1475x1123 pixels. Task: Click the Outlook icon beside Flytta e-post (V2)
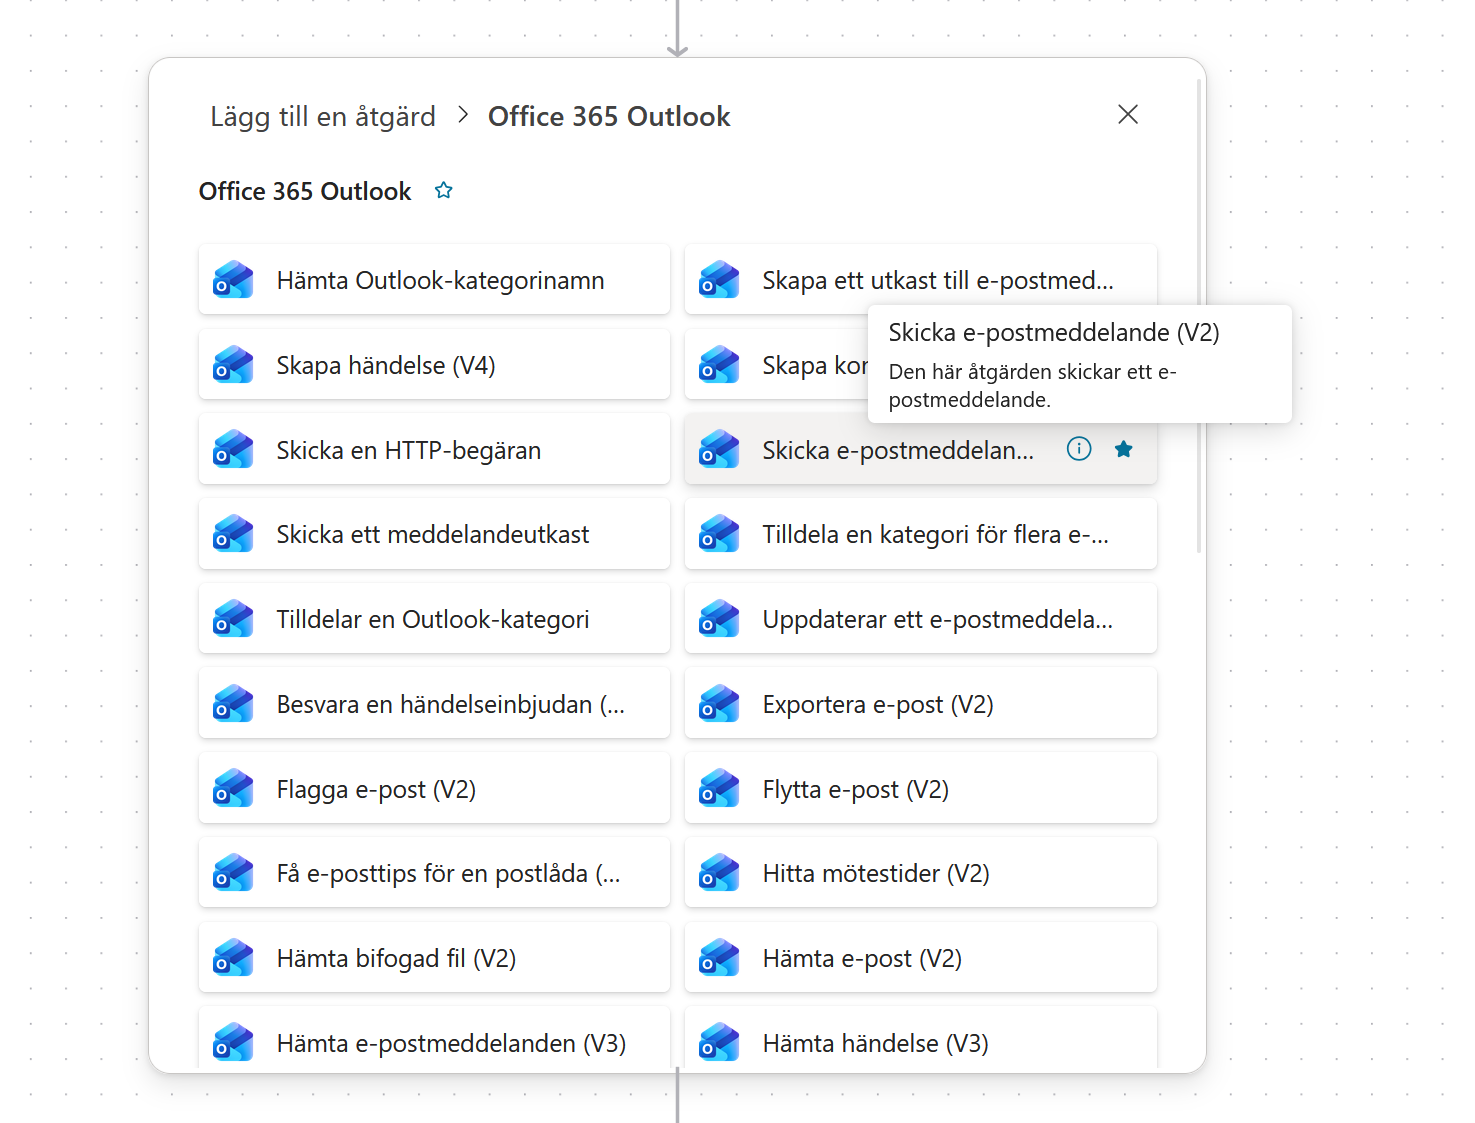click(719, 789)
